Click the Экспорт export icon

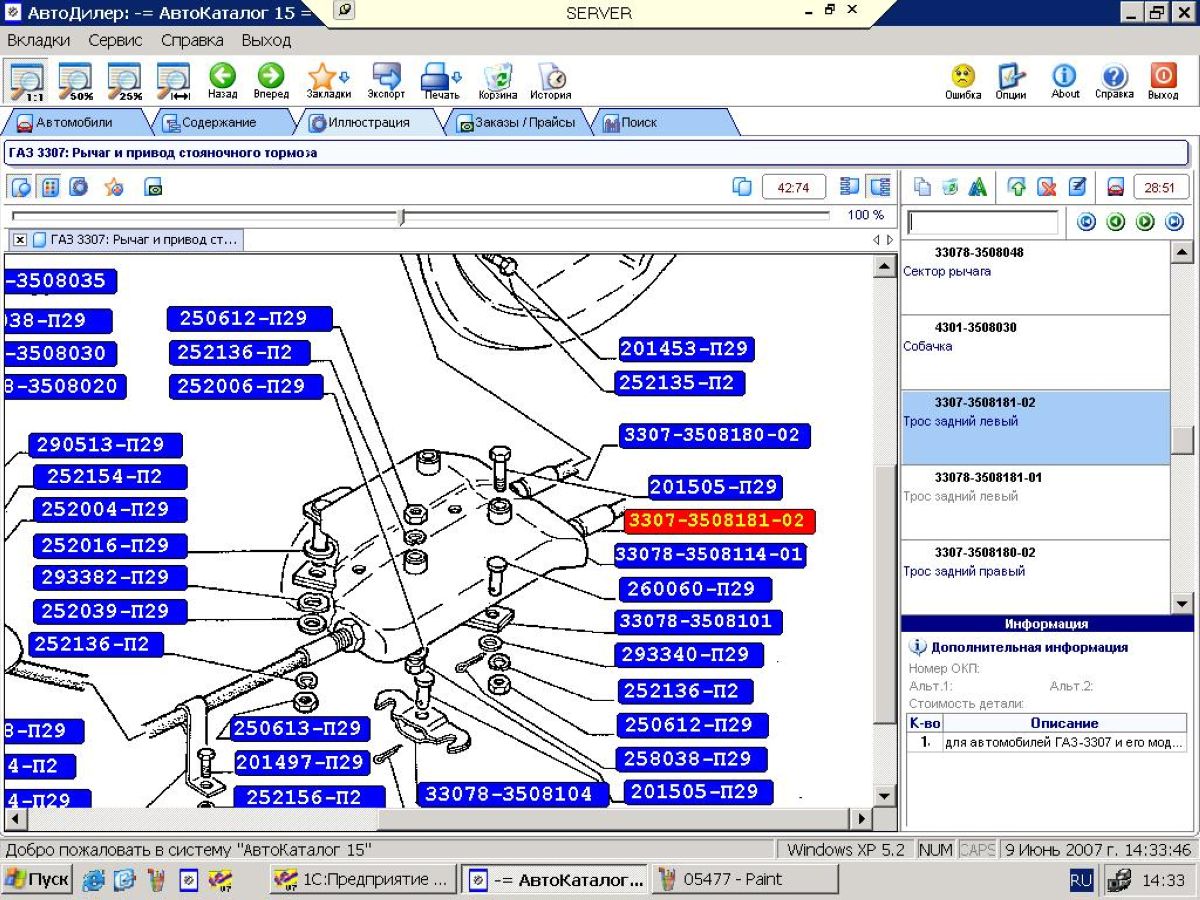click(x=386, y=81)
